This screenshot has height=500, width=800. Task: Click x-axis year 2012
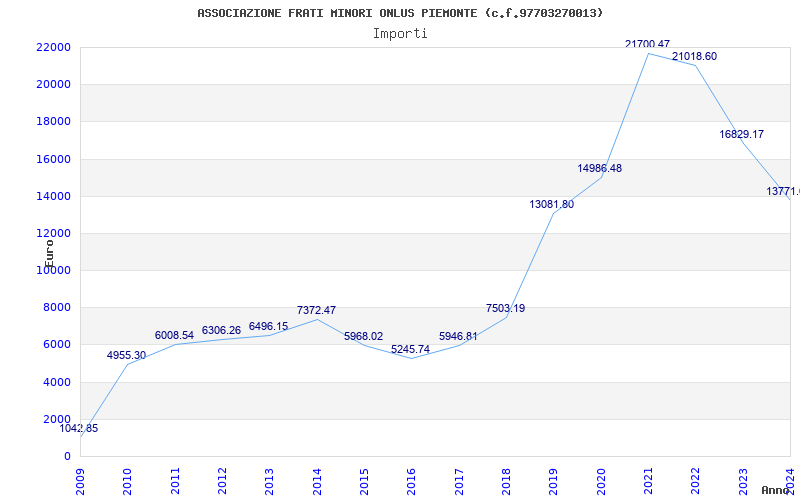(x=222, y=482)
